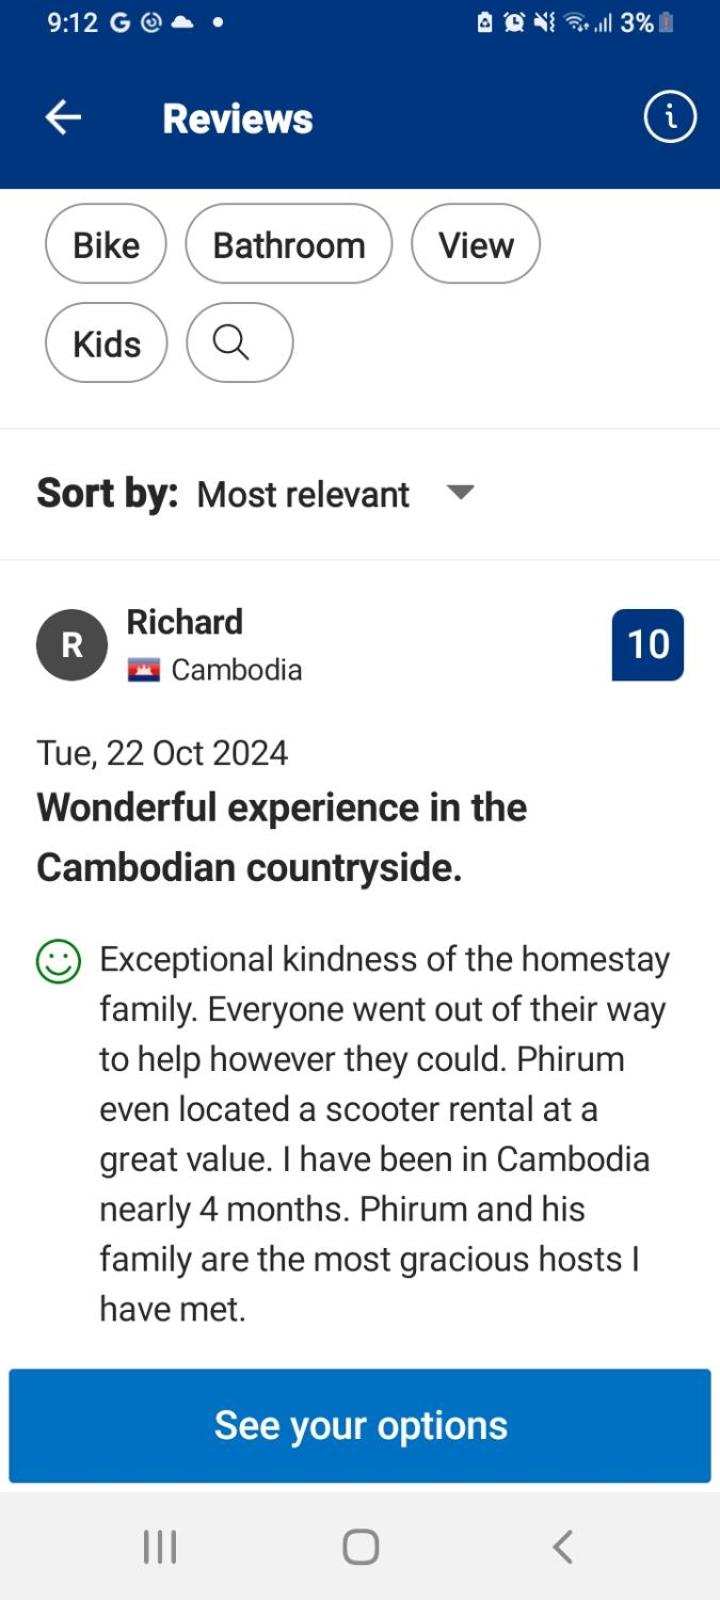The image size is (720, 1600).
Task: Open the review info icon
Action: [x=669, y=118]
